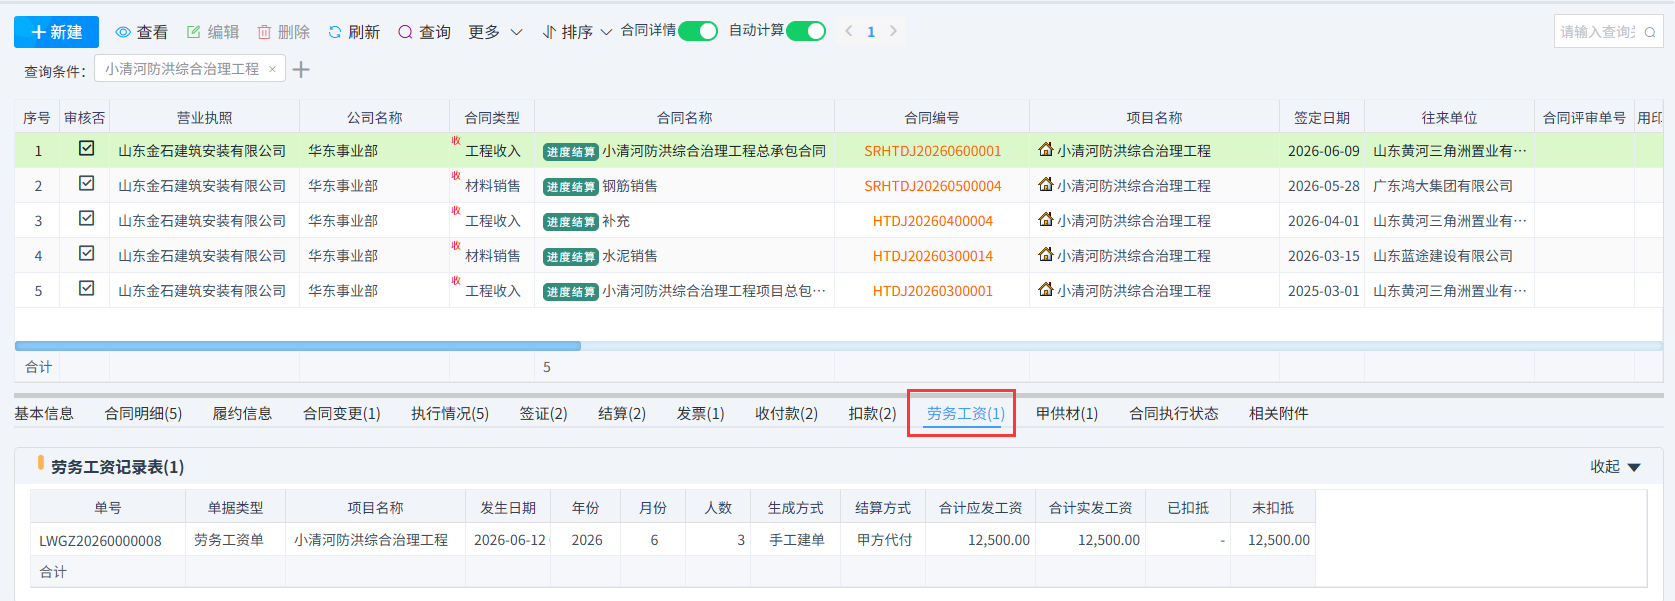The height and width of the screenshot is (601, 1675).
Task: Click wage record LWGZ20260000008
Action: (x=100, y=540)
